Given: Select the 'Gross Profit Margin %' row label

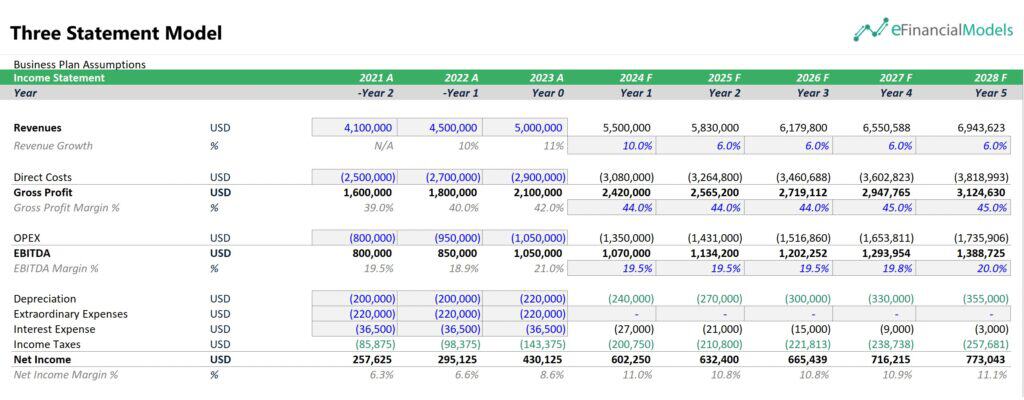Looking at the screenshot, I should pos(67,208).
